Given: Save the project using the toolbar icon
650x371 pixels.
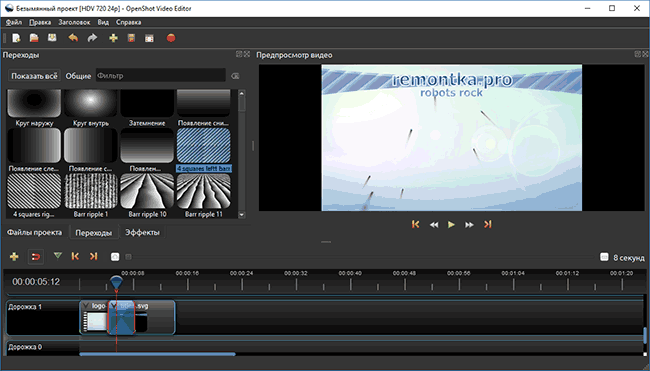Looking at the screenshot, I should click(52, 38).
